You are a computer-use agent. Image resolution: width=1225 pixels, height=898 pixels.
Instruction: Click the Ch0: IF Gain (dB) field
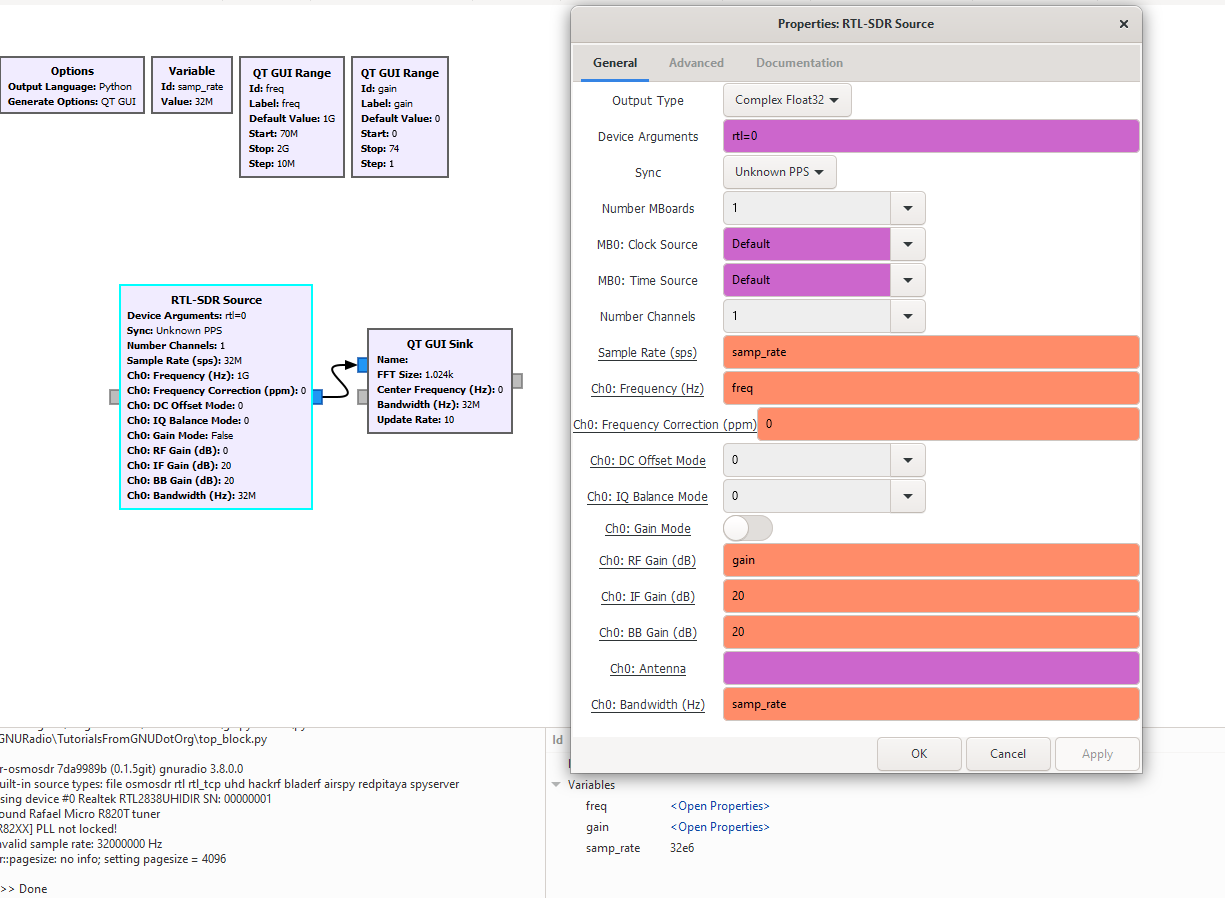tap(931, 596)
